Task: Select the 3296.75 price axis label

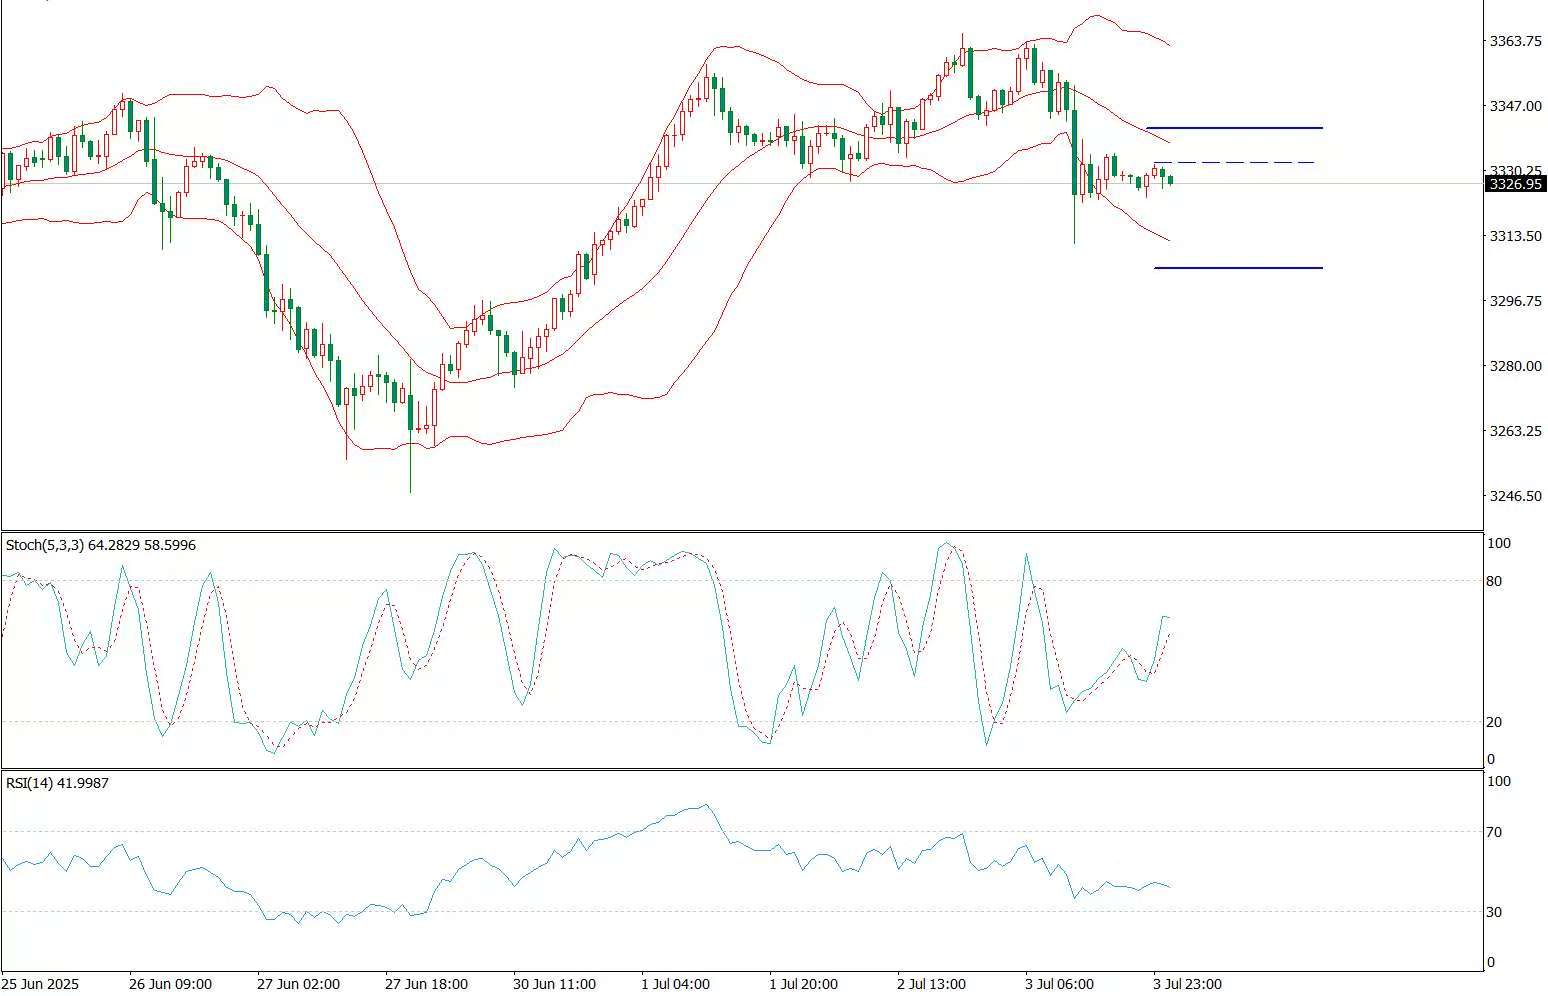Action: pos(1515,301)
